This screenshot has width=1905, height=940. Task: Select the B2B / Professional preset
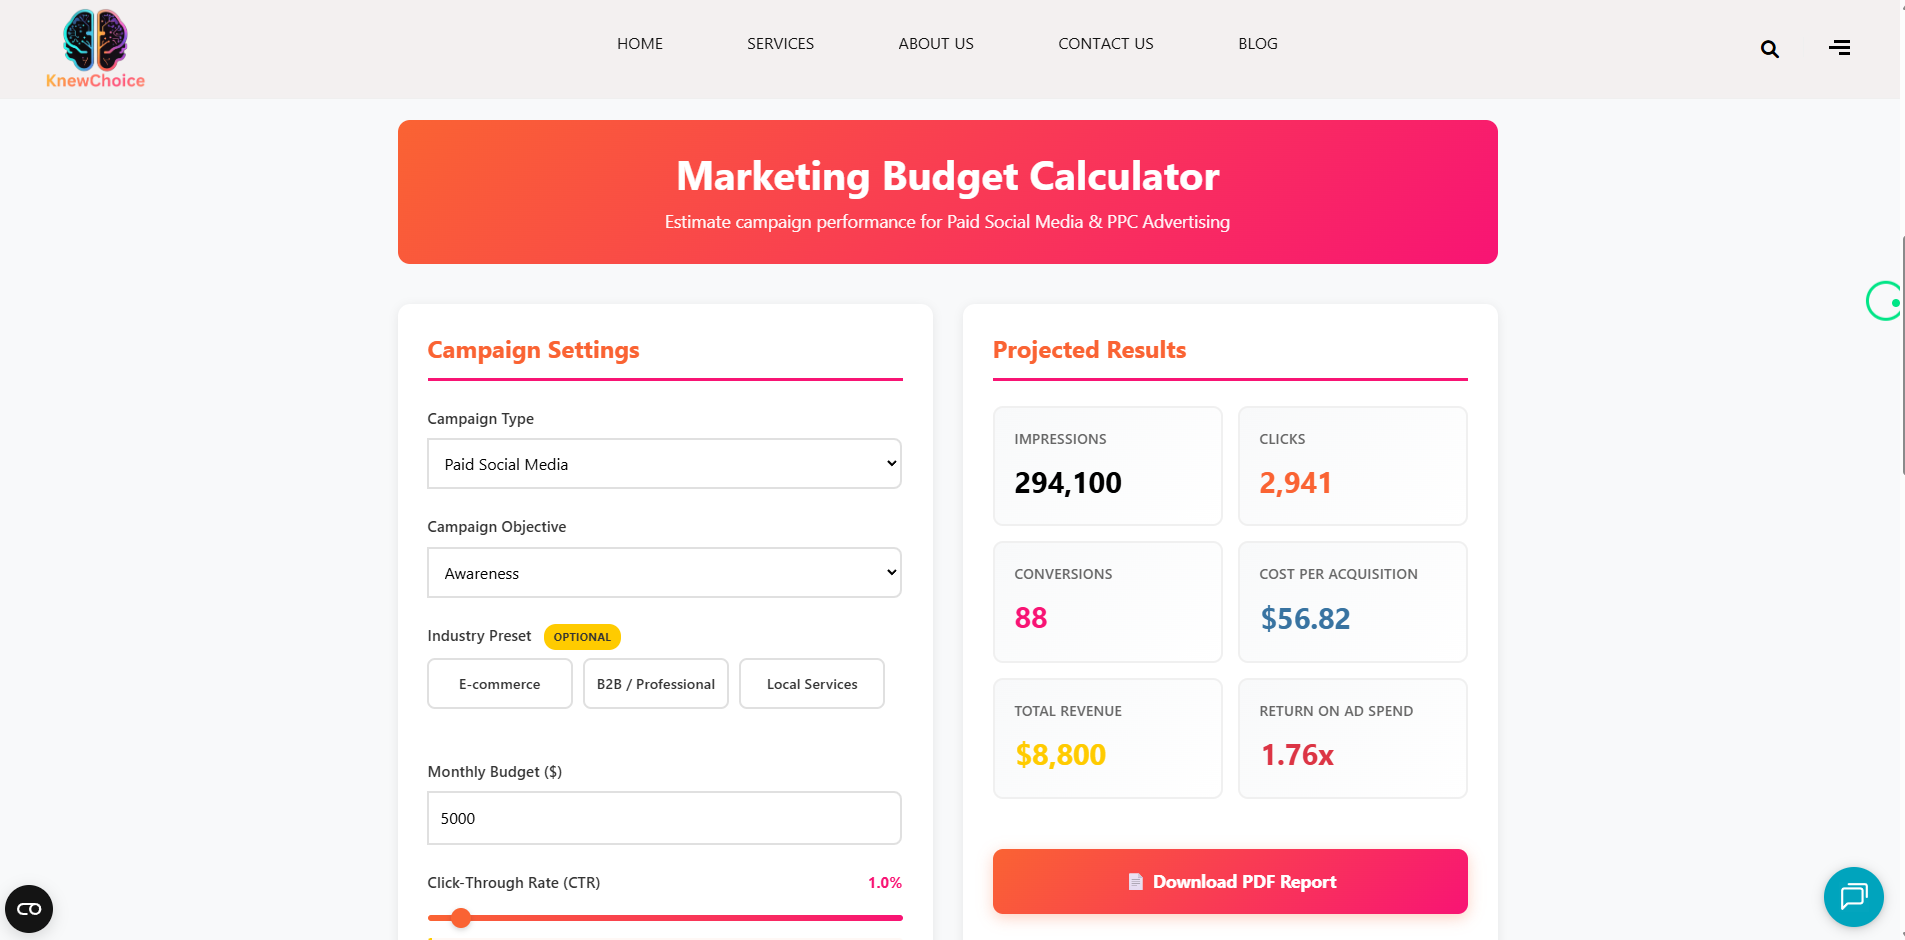(x=655, y=684)
